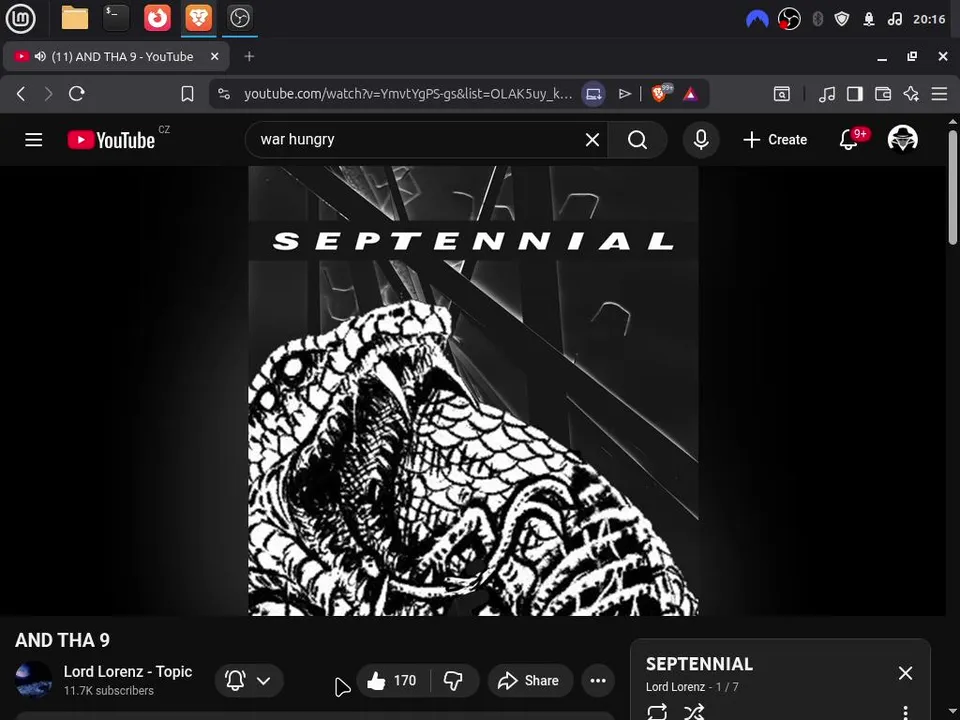960x720 pixels.
Task: Start voice search with microphone
Action: 701,140
